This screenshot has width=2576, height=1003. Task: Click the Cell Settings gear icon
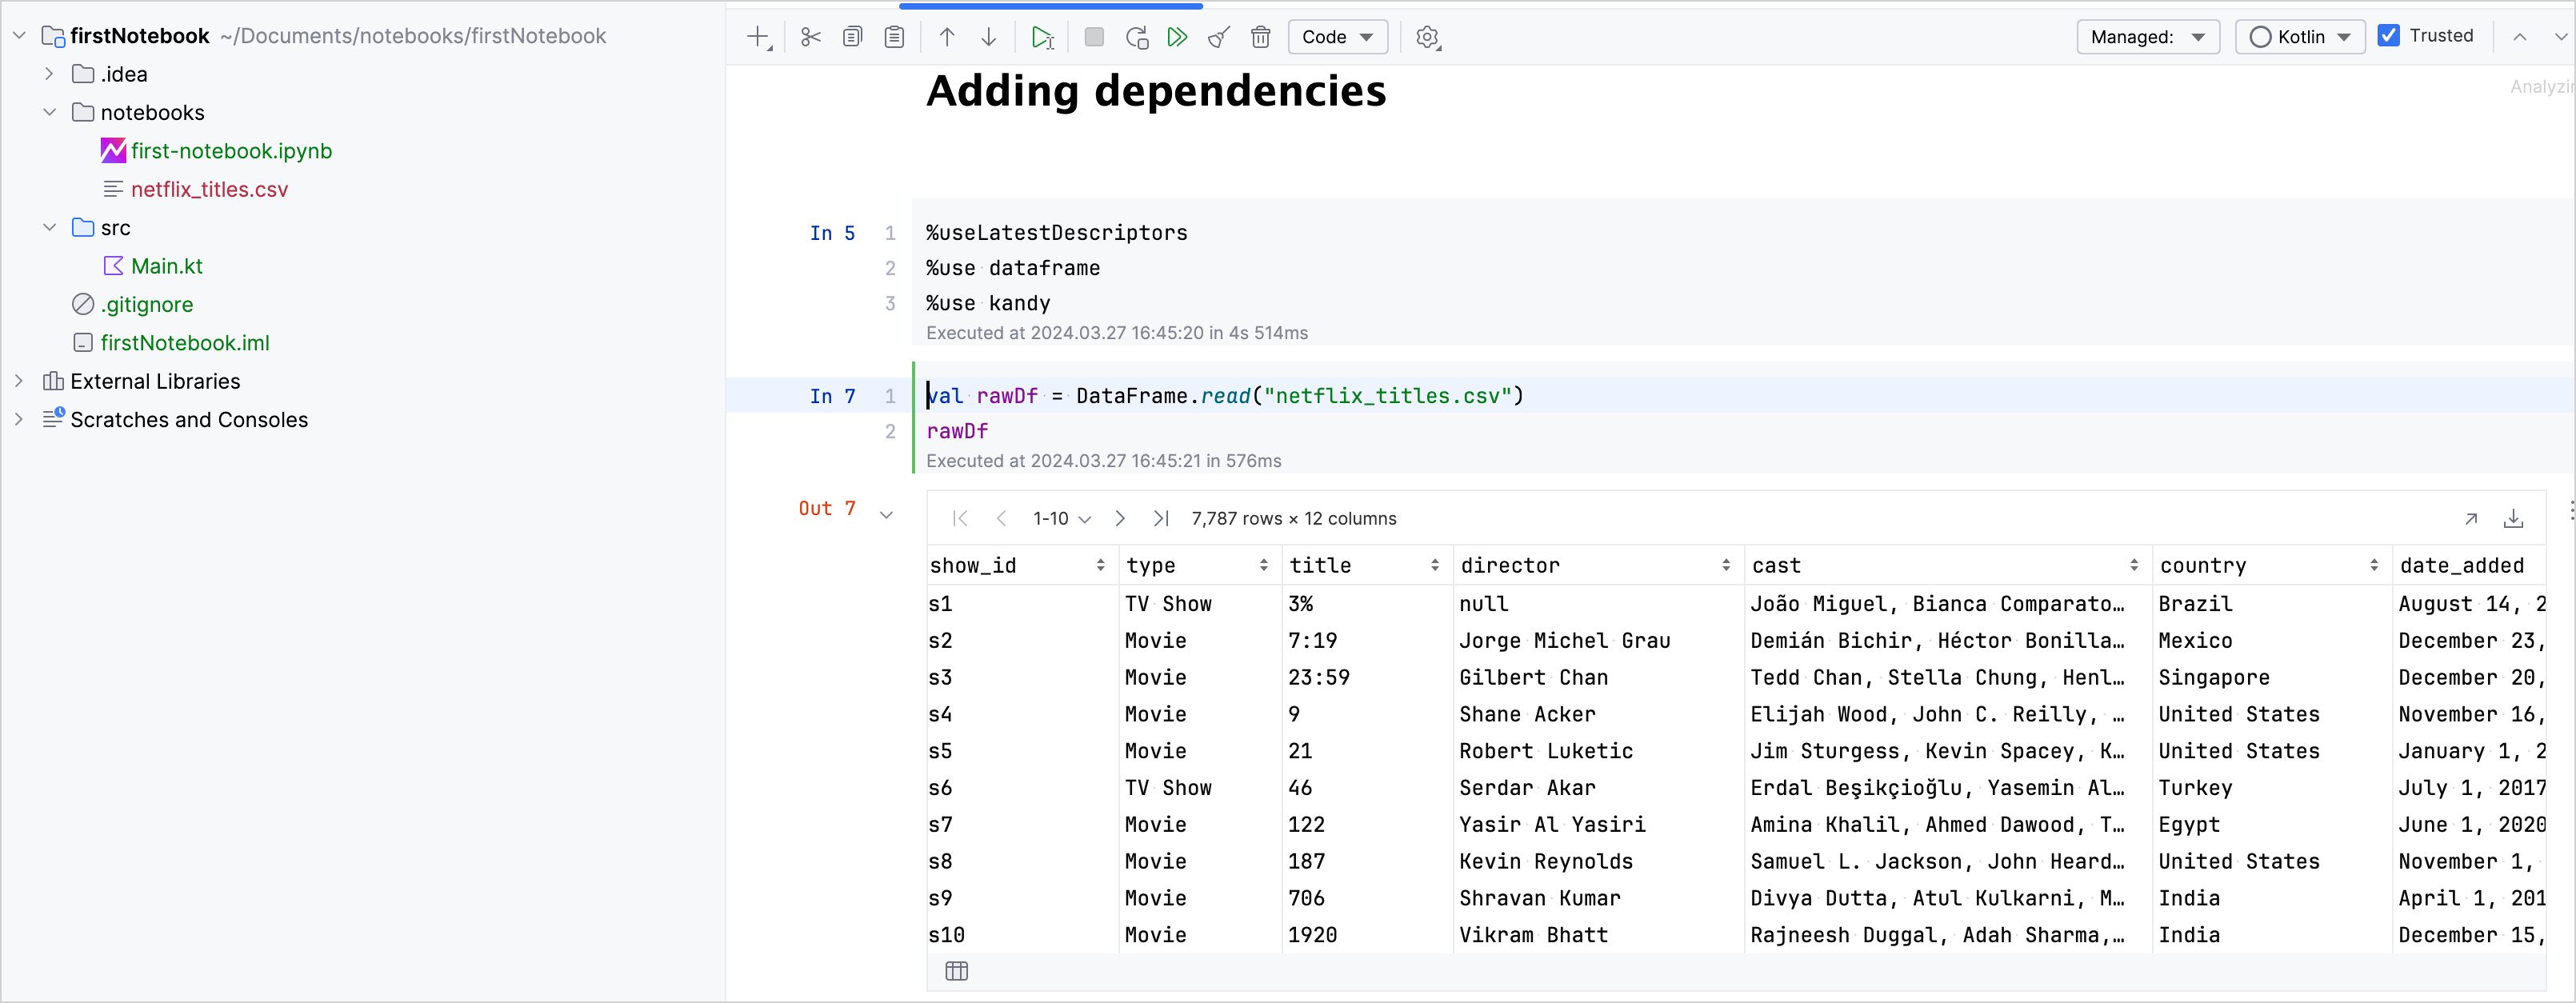pos(1430,36)
